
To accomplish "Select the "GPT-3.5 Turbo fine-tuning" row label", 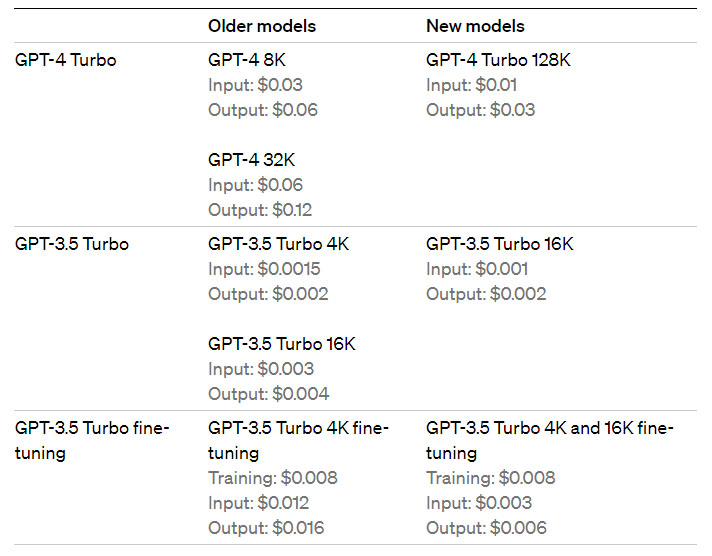I will [x=92, y=440].
